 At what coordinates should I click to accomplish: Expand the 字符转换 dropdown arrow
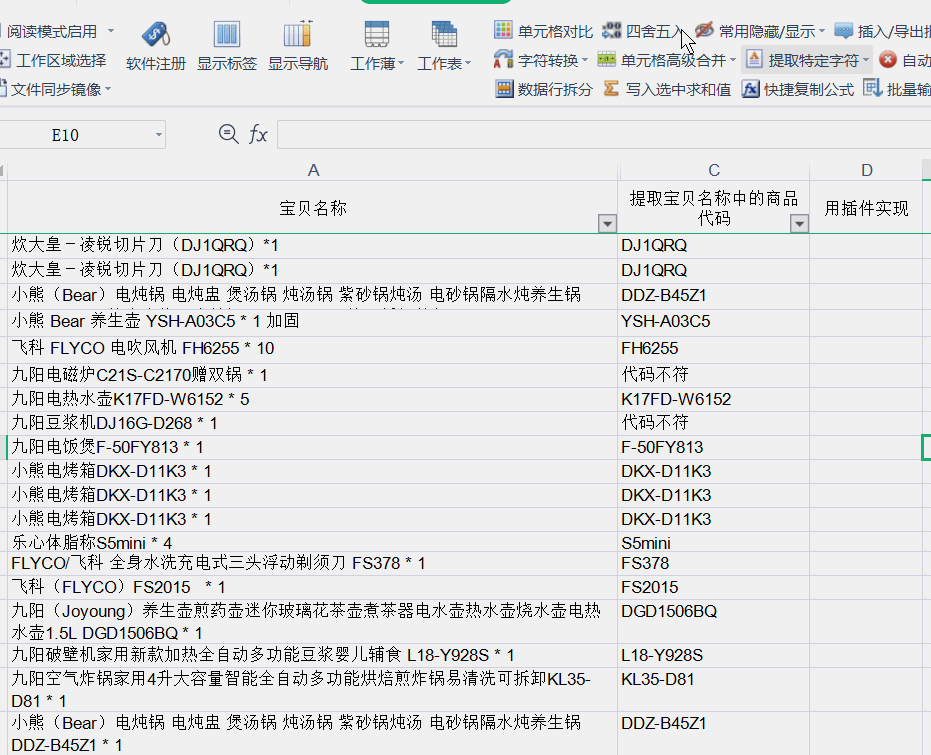(x=585, y=60)
